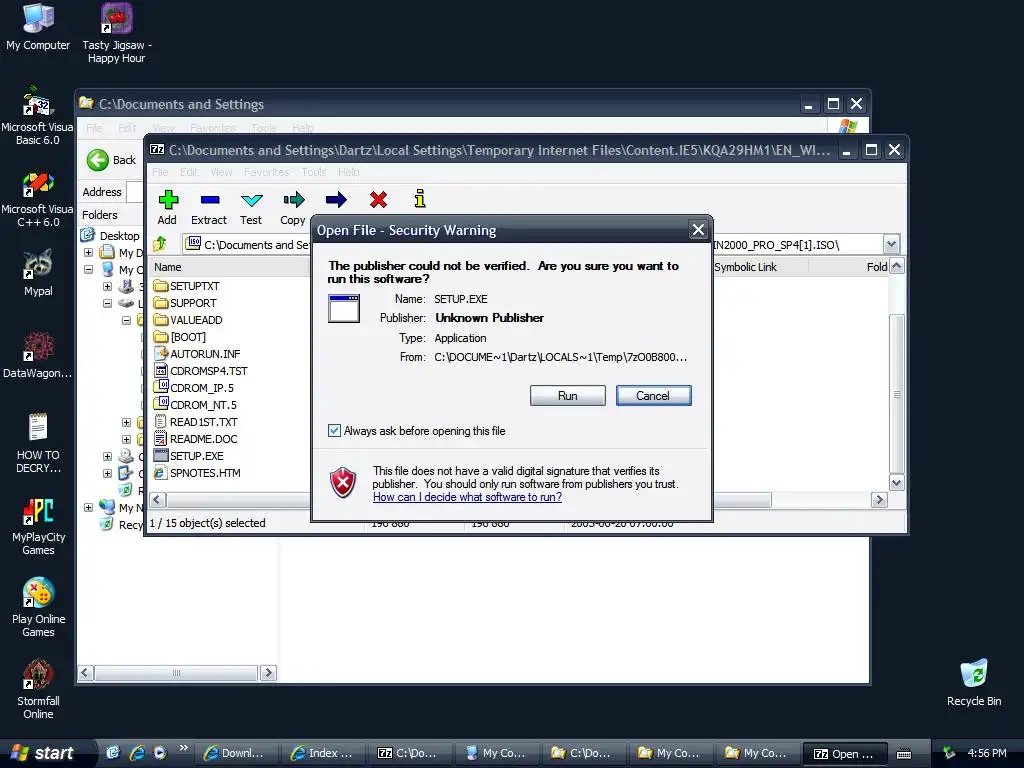Click the blue Move arrow icon
Screen dimensions: 1024x768
click(336, 200)
